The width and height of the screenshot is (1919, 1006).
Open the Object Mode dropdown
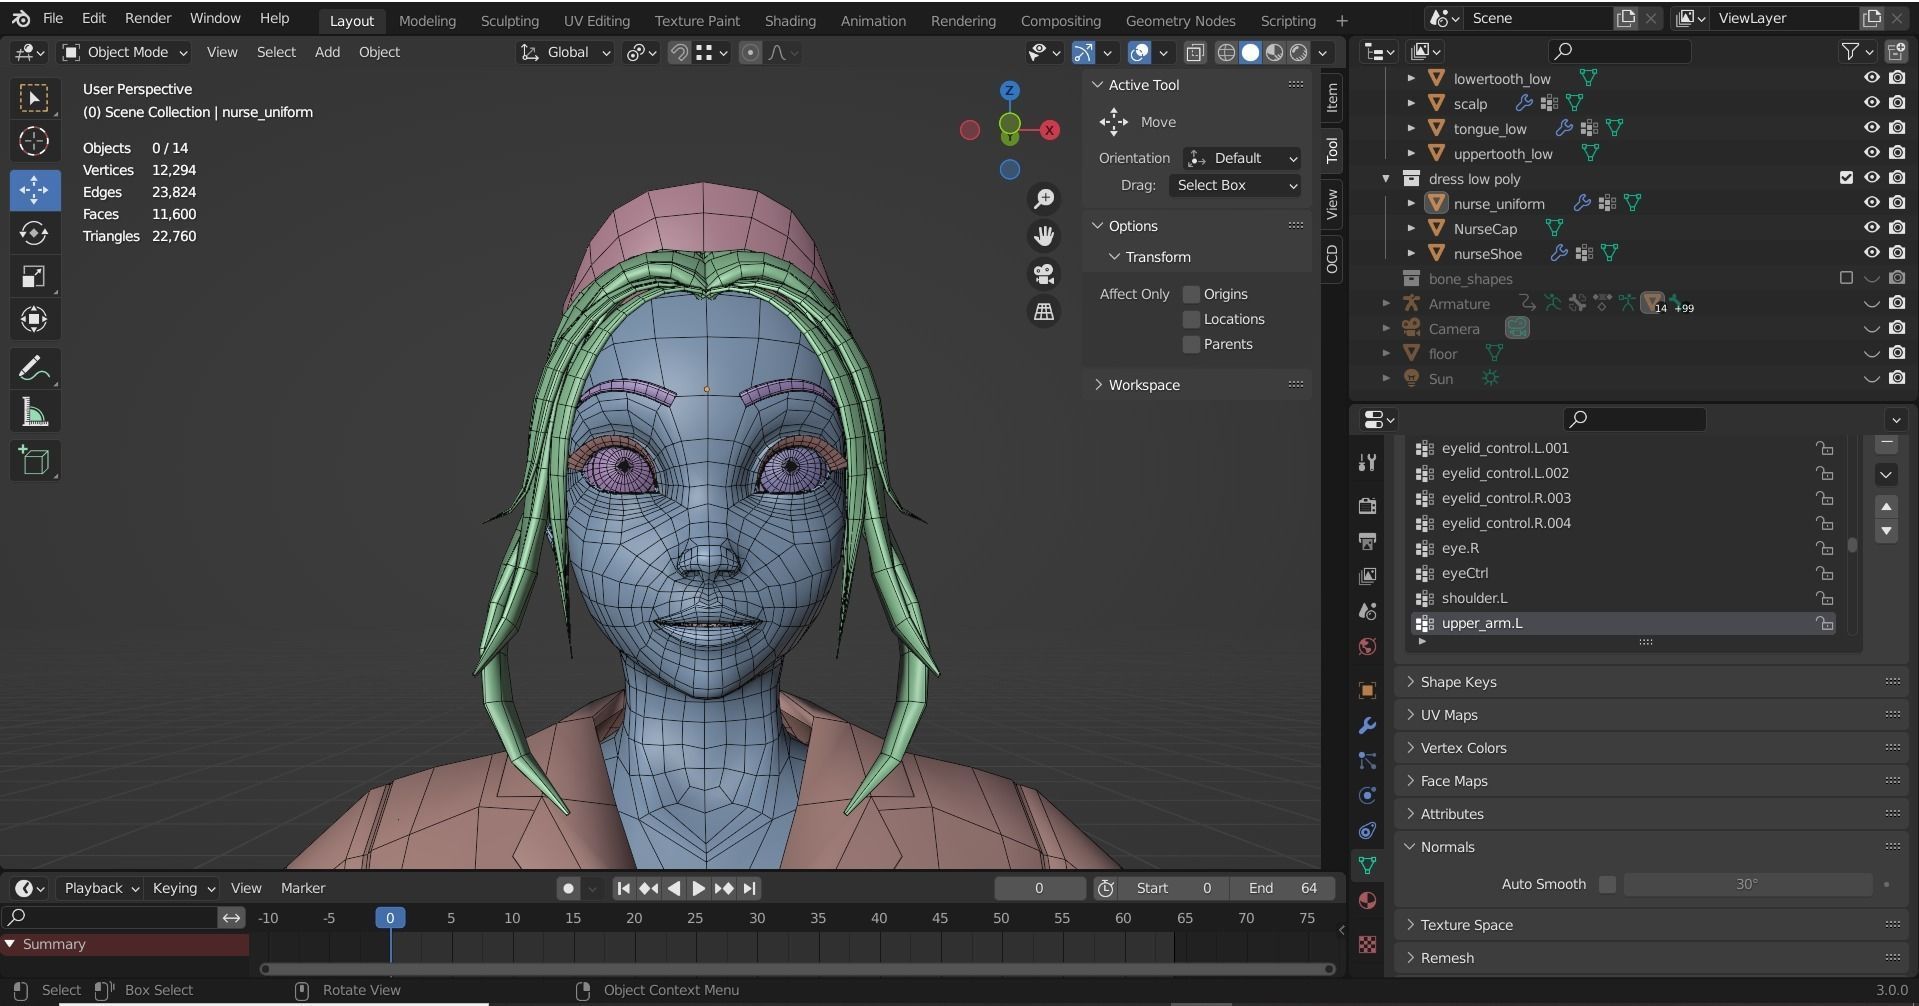click(x=125, y=52)
